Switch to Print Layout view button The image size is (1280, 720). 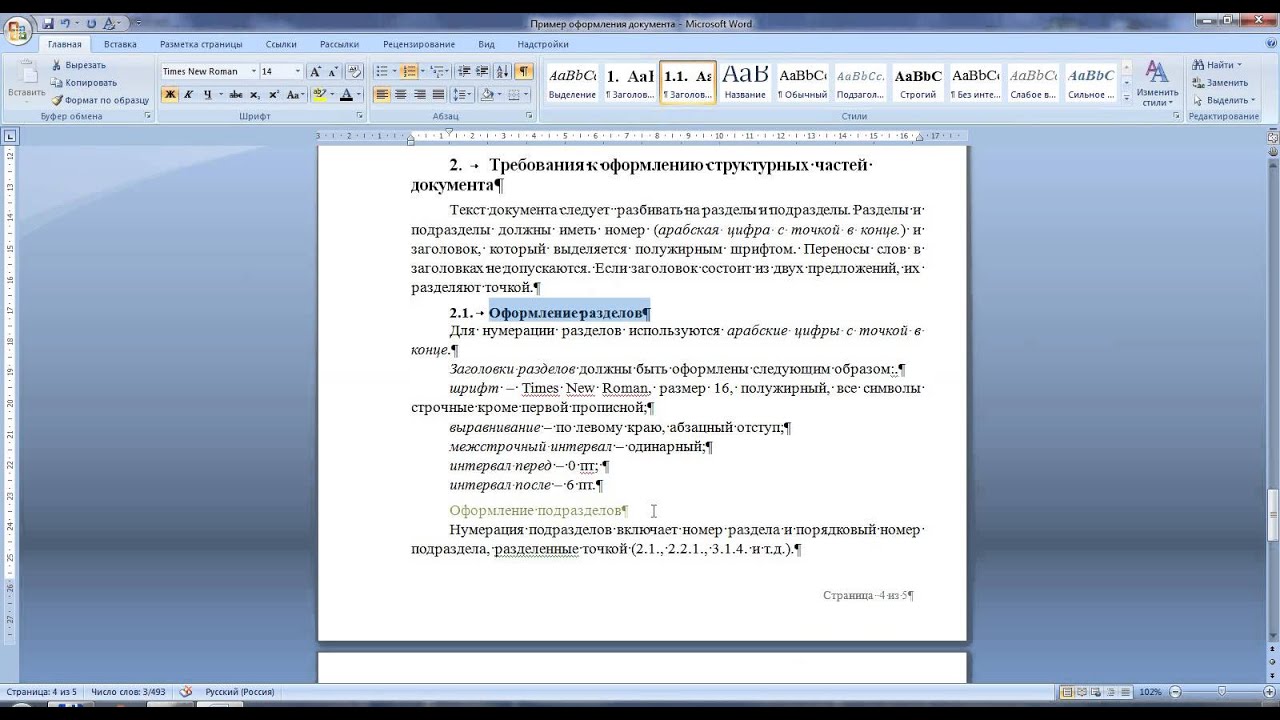click(x=1067, y=692)
